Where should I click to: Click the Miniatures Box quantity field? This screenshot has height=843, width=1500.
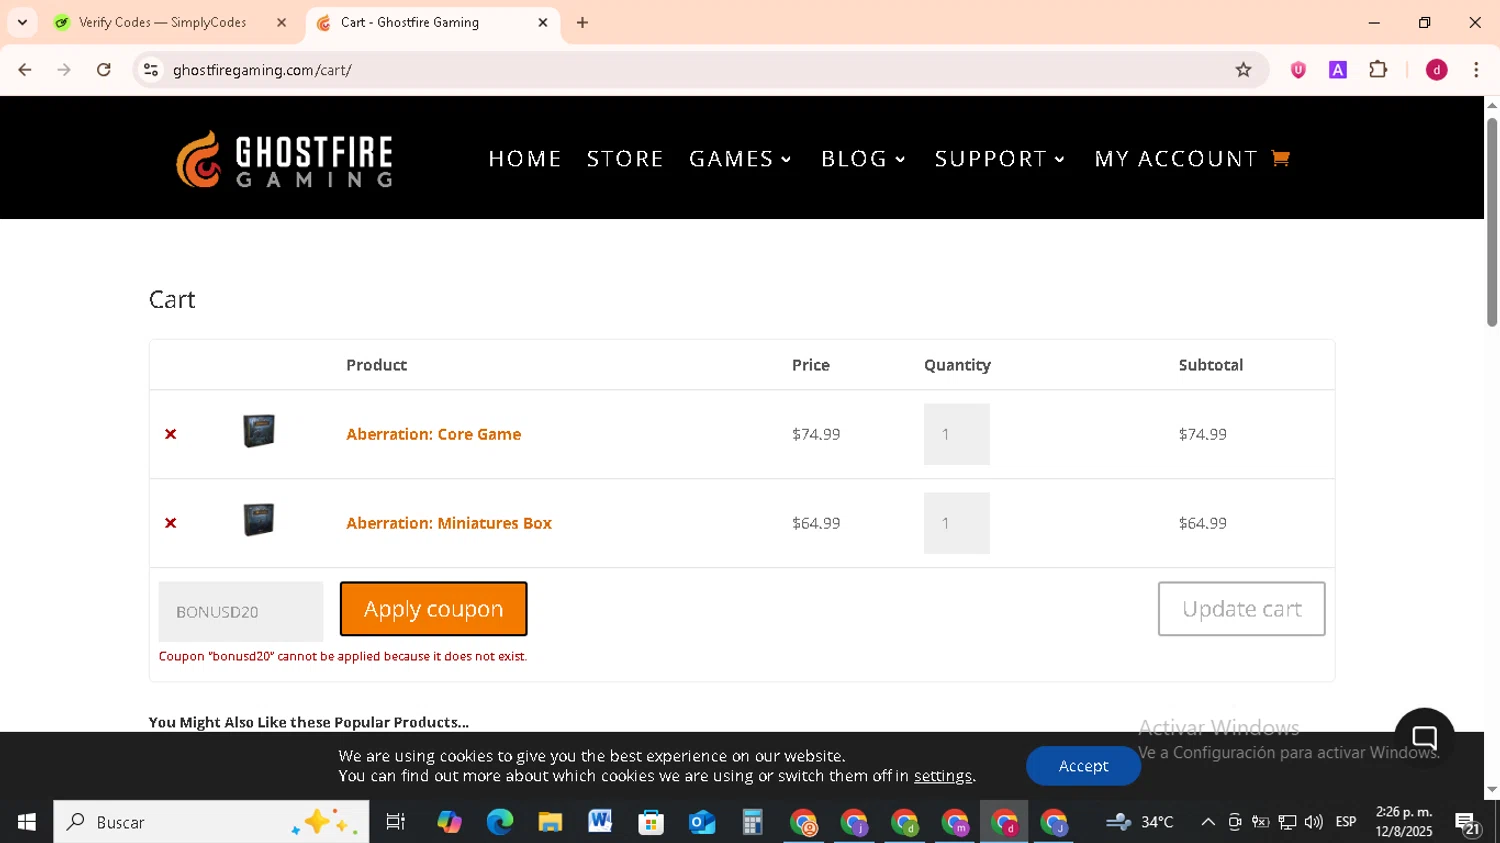(957, 523)
